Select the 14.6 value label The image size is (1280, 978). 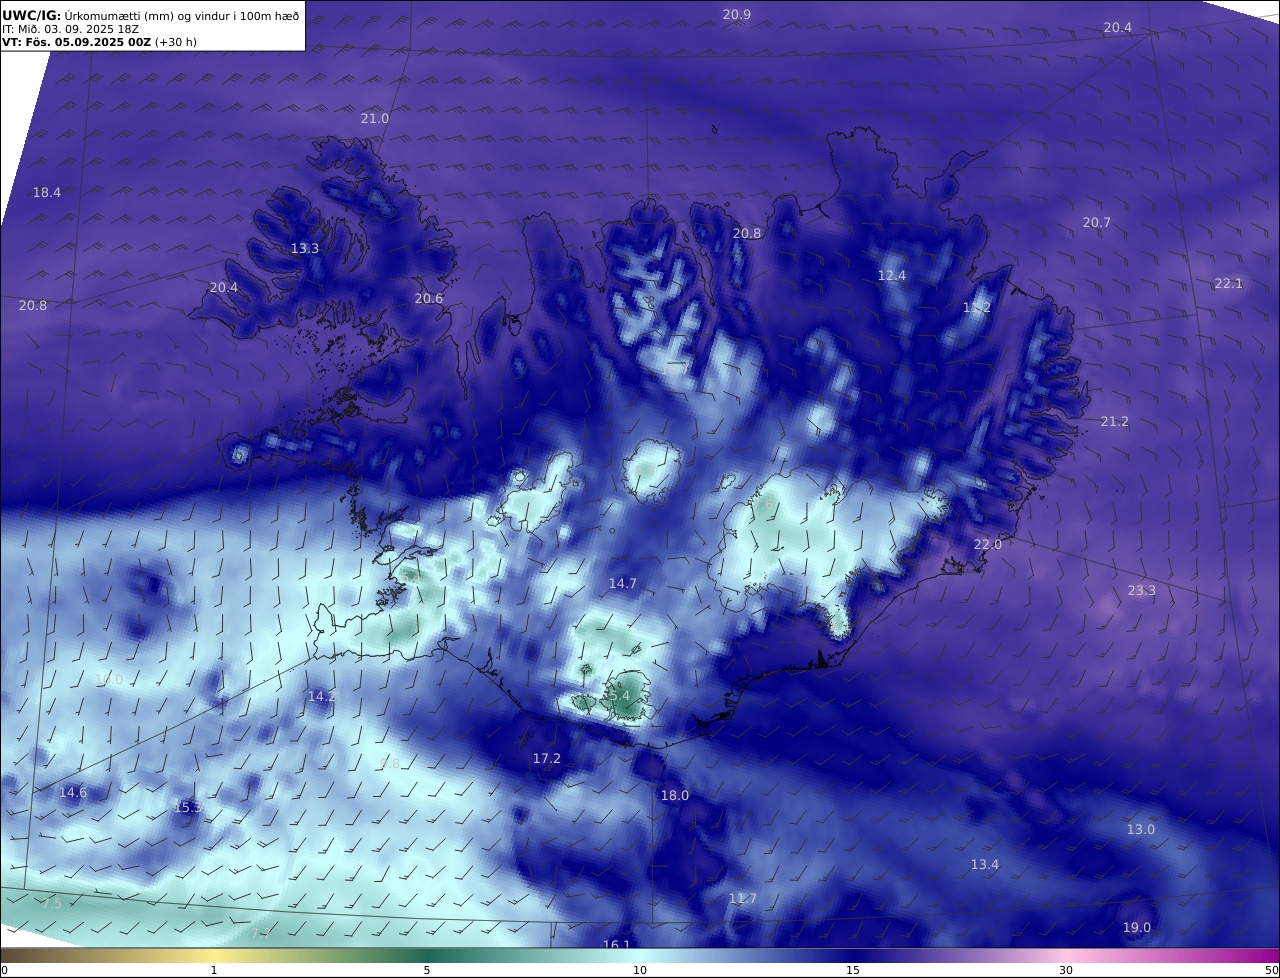tap(73, 792)
